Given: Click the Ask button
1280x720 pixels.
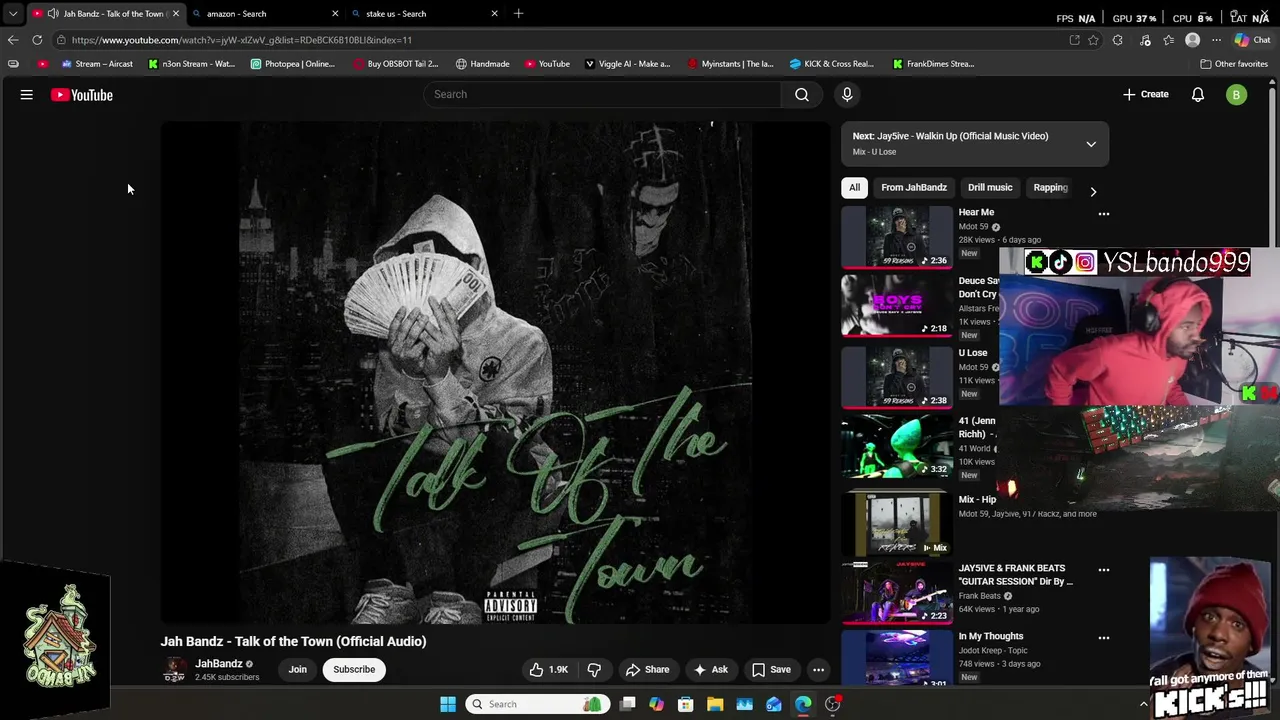Looking at the screenshot, I should point(710,670).
